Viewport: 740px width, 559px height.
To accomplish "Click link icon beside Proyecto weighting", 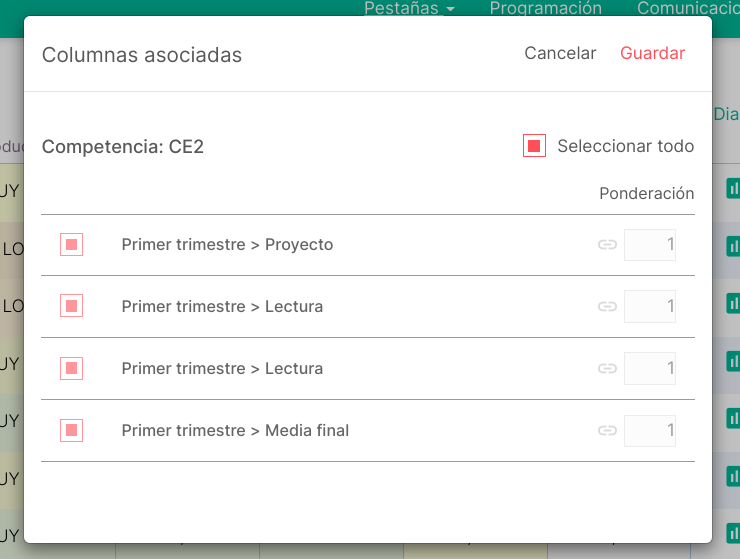I will pos(607,245).
